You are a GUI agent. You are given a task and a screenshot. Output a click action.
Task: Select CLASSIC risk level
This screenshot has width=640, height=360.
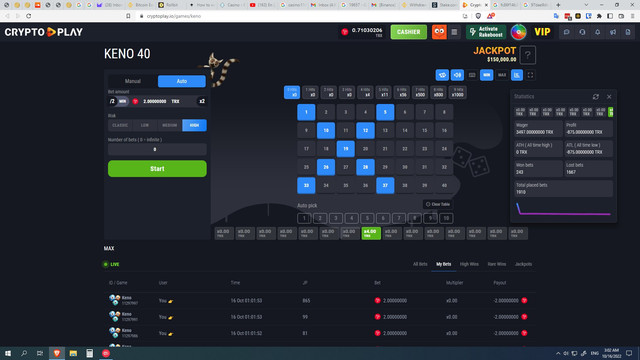120,125
